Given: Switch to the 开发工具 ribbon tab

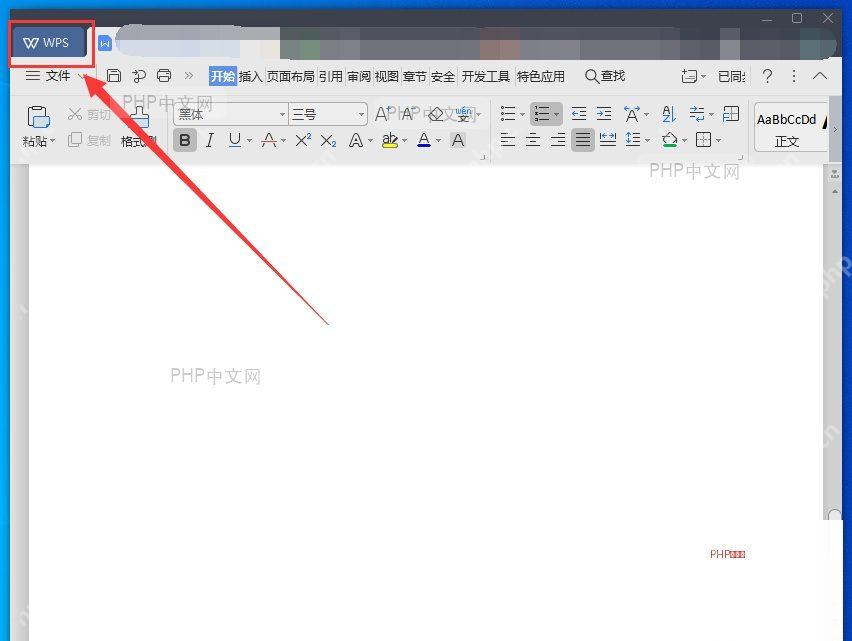Looking at the screenshot, I should click(485, 76).
